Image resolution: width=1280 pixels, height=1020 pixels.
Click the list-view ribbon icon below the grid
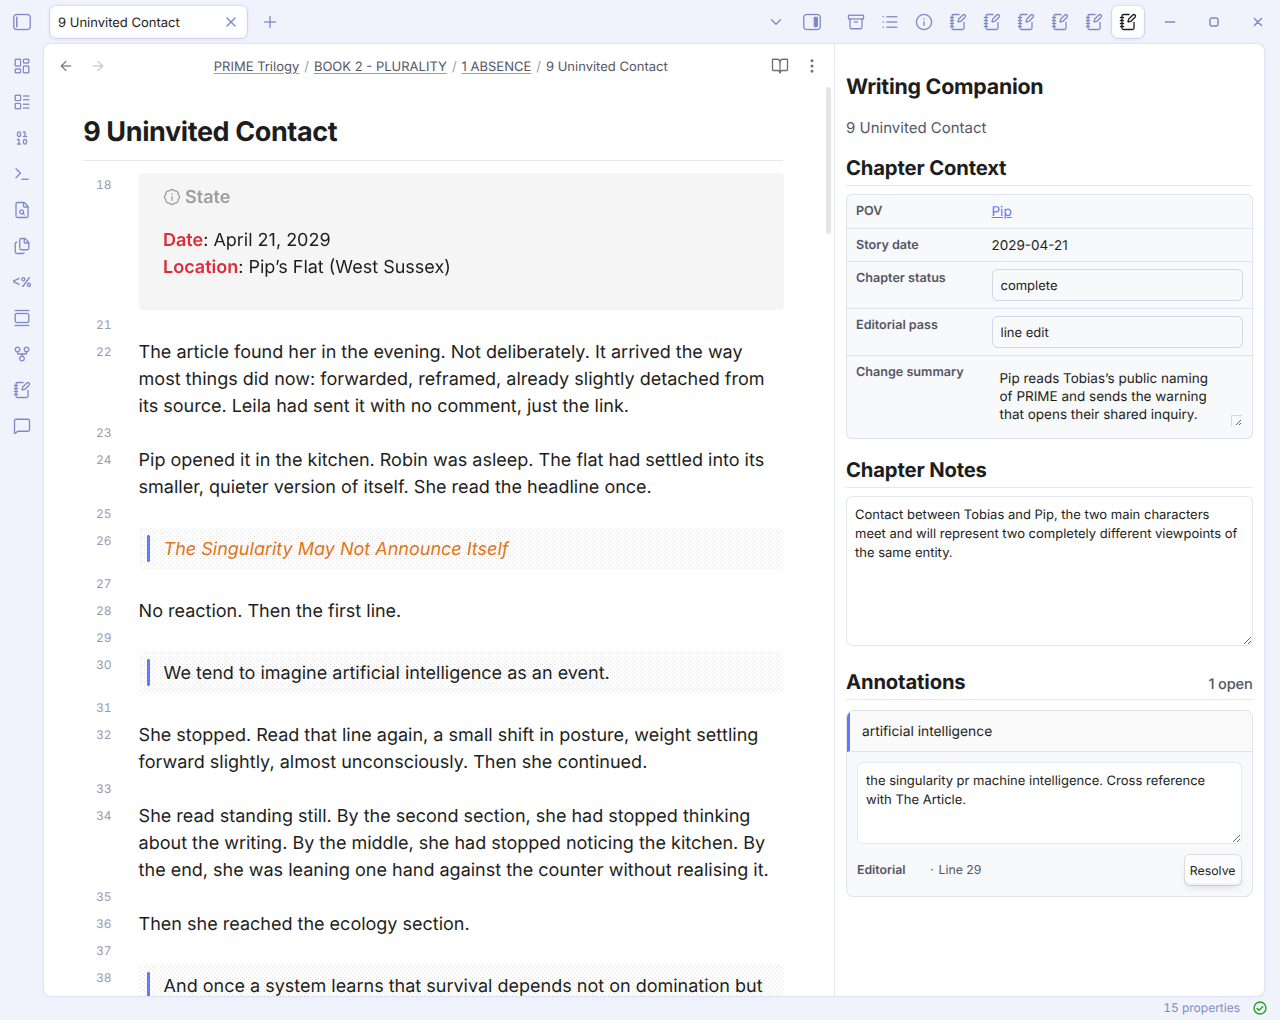click(x=22, y=102)
